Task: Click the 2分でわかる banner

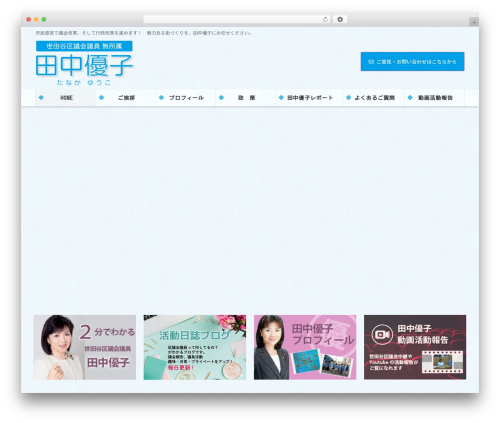Action: (85, 347)
